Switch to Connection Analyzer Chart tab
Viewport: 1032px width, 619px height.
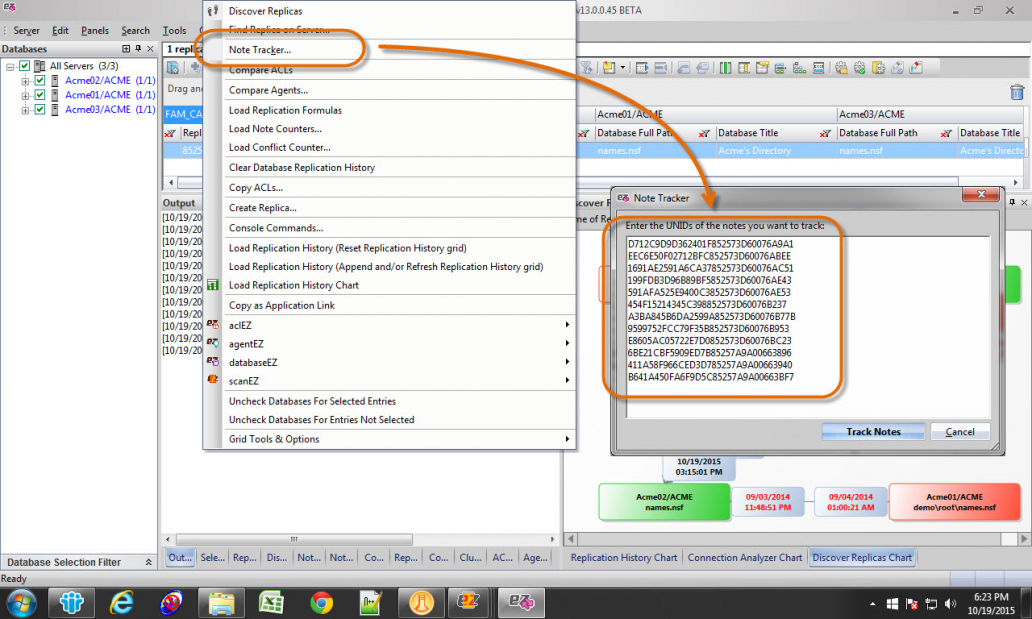(x=744, y=557)
